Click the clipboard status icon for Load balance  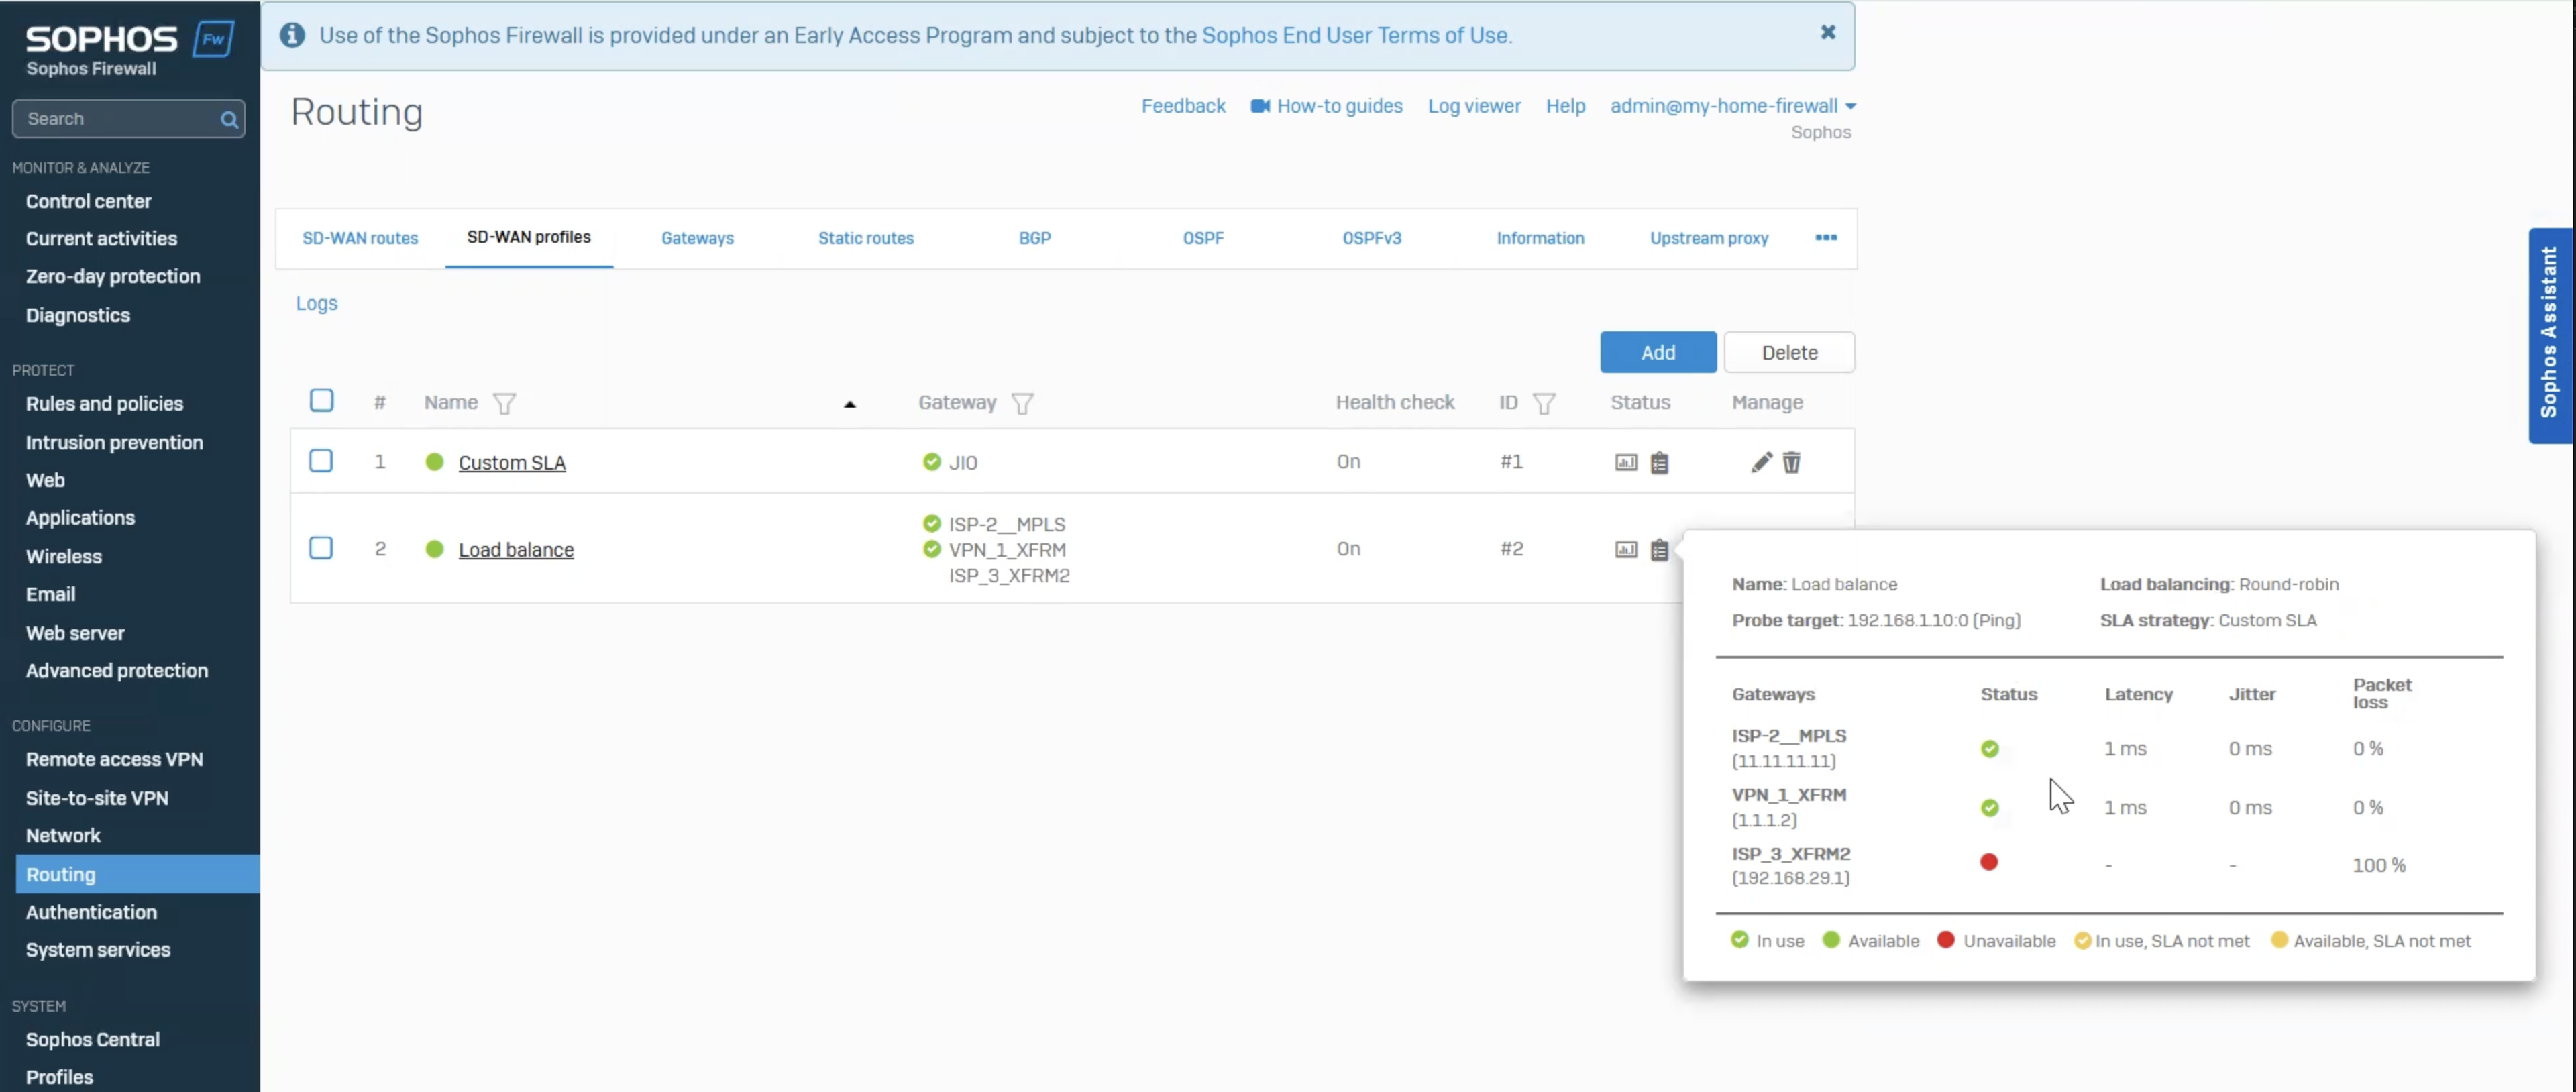1659,549
